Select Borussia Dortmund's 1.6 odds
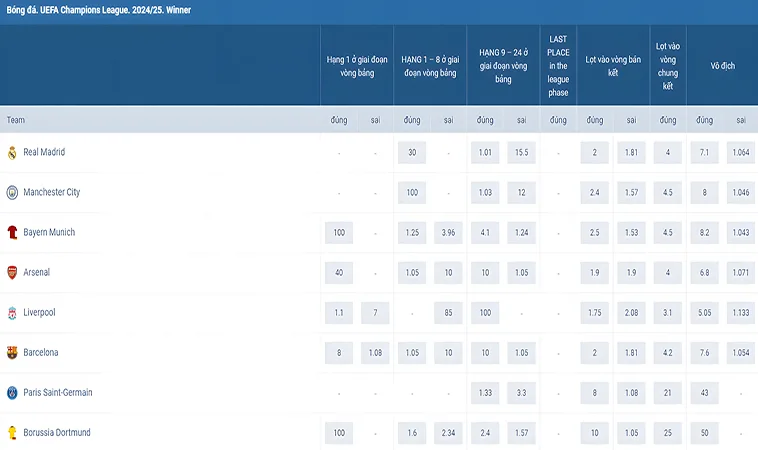Viewport: 758px width, 450px height. (412, 434)
